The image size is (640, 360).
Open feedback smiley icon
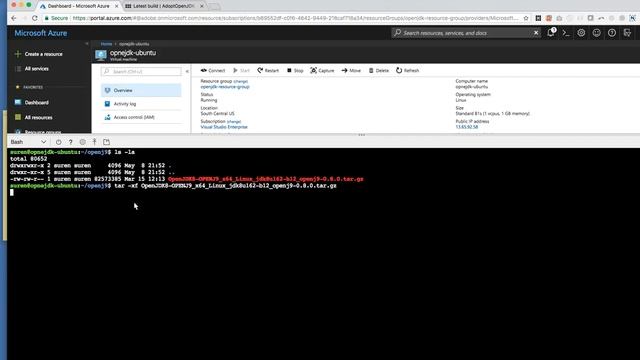point(596,33)
